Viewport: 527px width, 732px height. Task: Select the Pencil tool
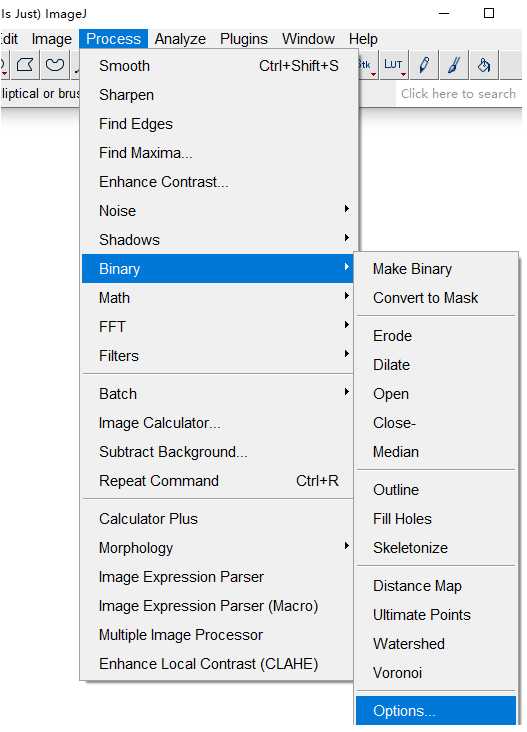(424, 64)
